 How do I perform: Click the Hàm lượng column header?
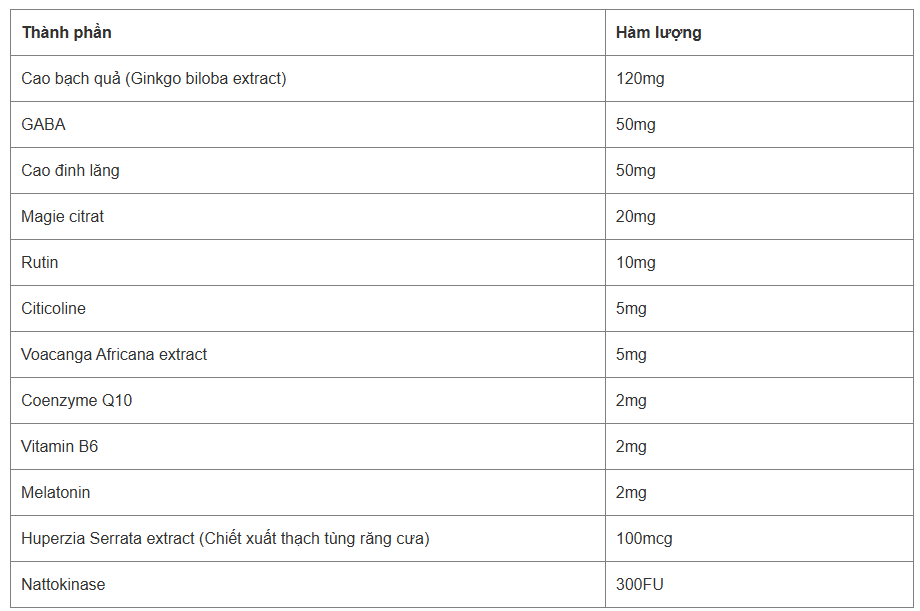click(x=659, y=33)
